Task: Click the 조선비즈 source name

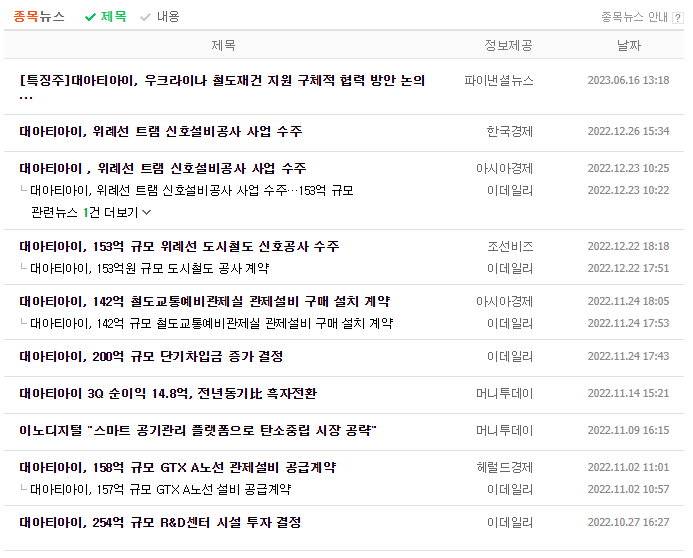Action: click(510, 246)
